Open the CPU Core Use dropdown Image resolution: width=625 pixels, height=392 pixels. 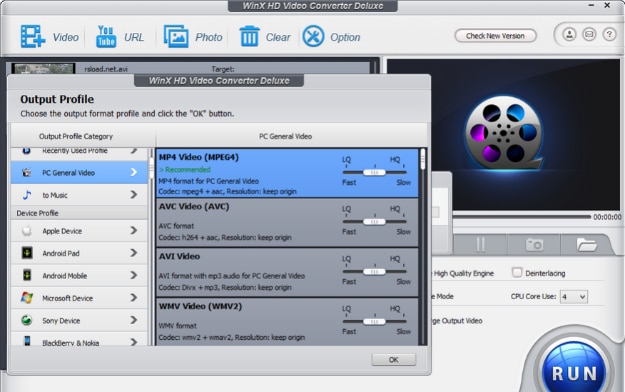(x=574, y=297)
